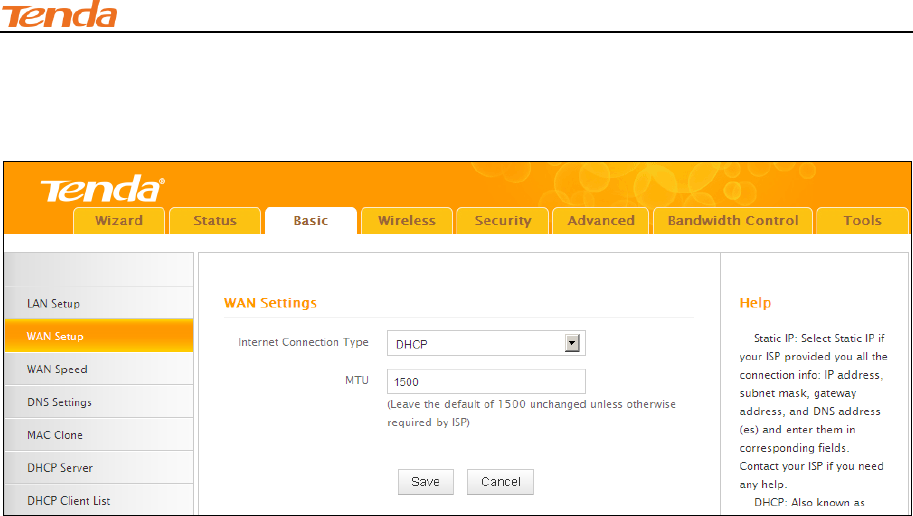Click the dropdown arrow beside DHCP
This screenshot has width=913, height=516.
click(572, 344)
